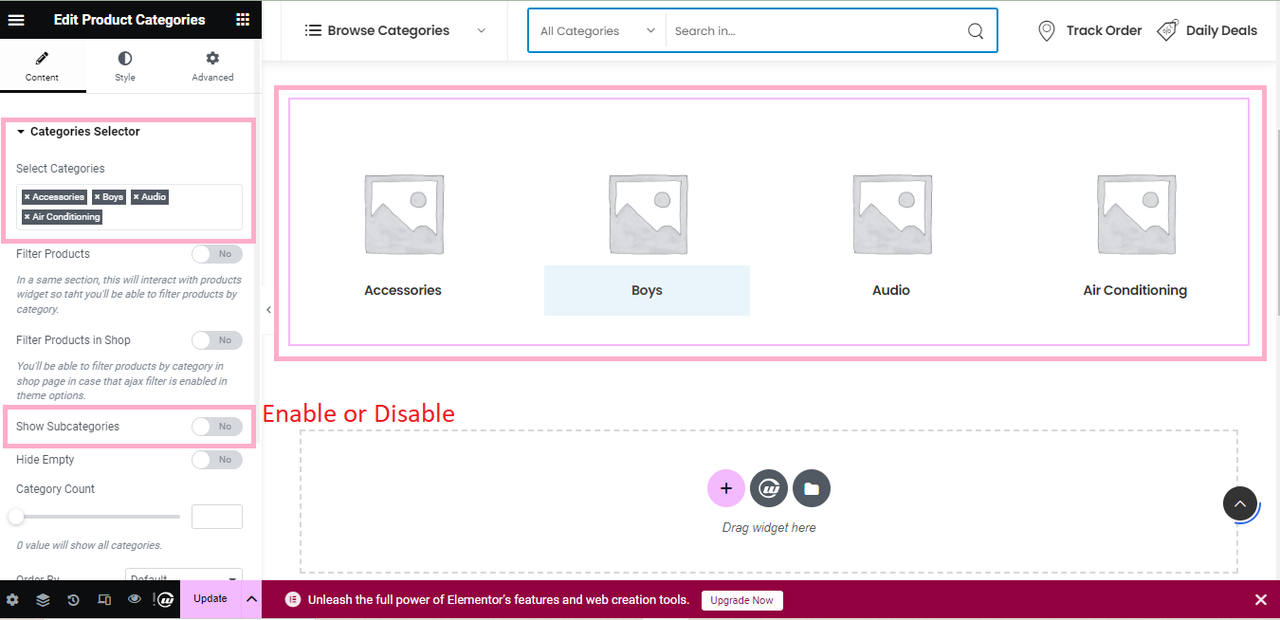Open the Track Order link
1280x620 pixels.
pos(1104,31)
